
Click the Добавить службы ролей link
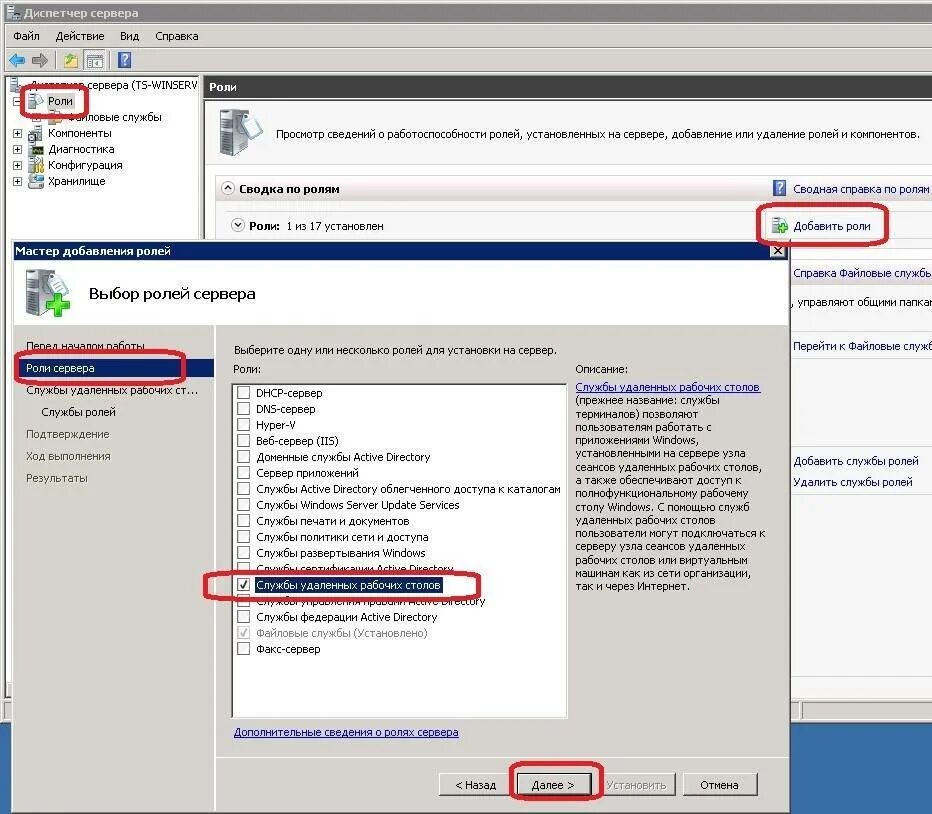(x=856, y=461)
